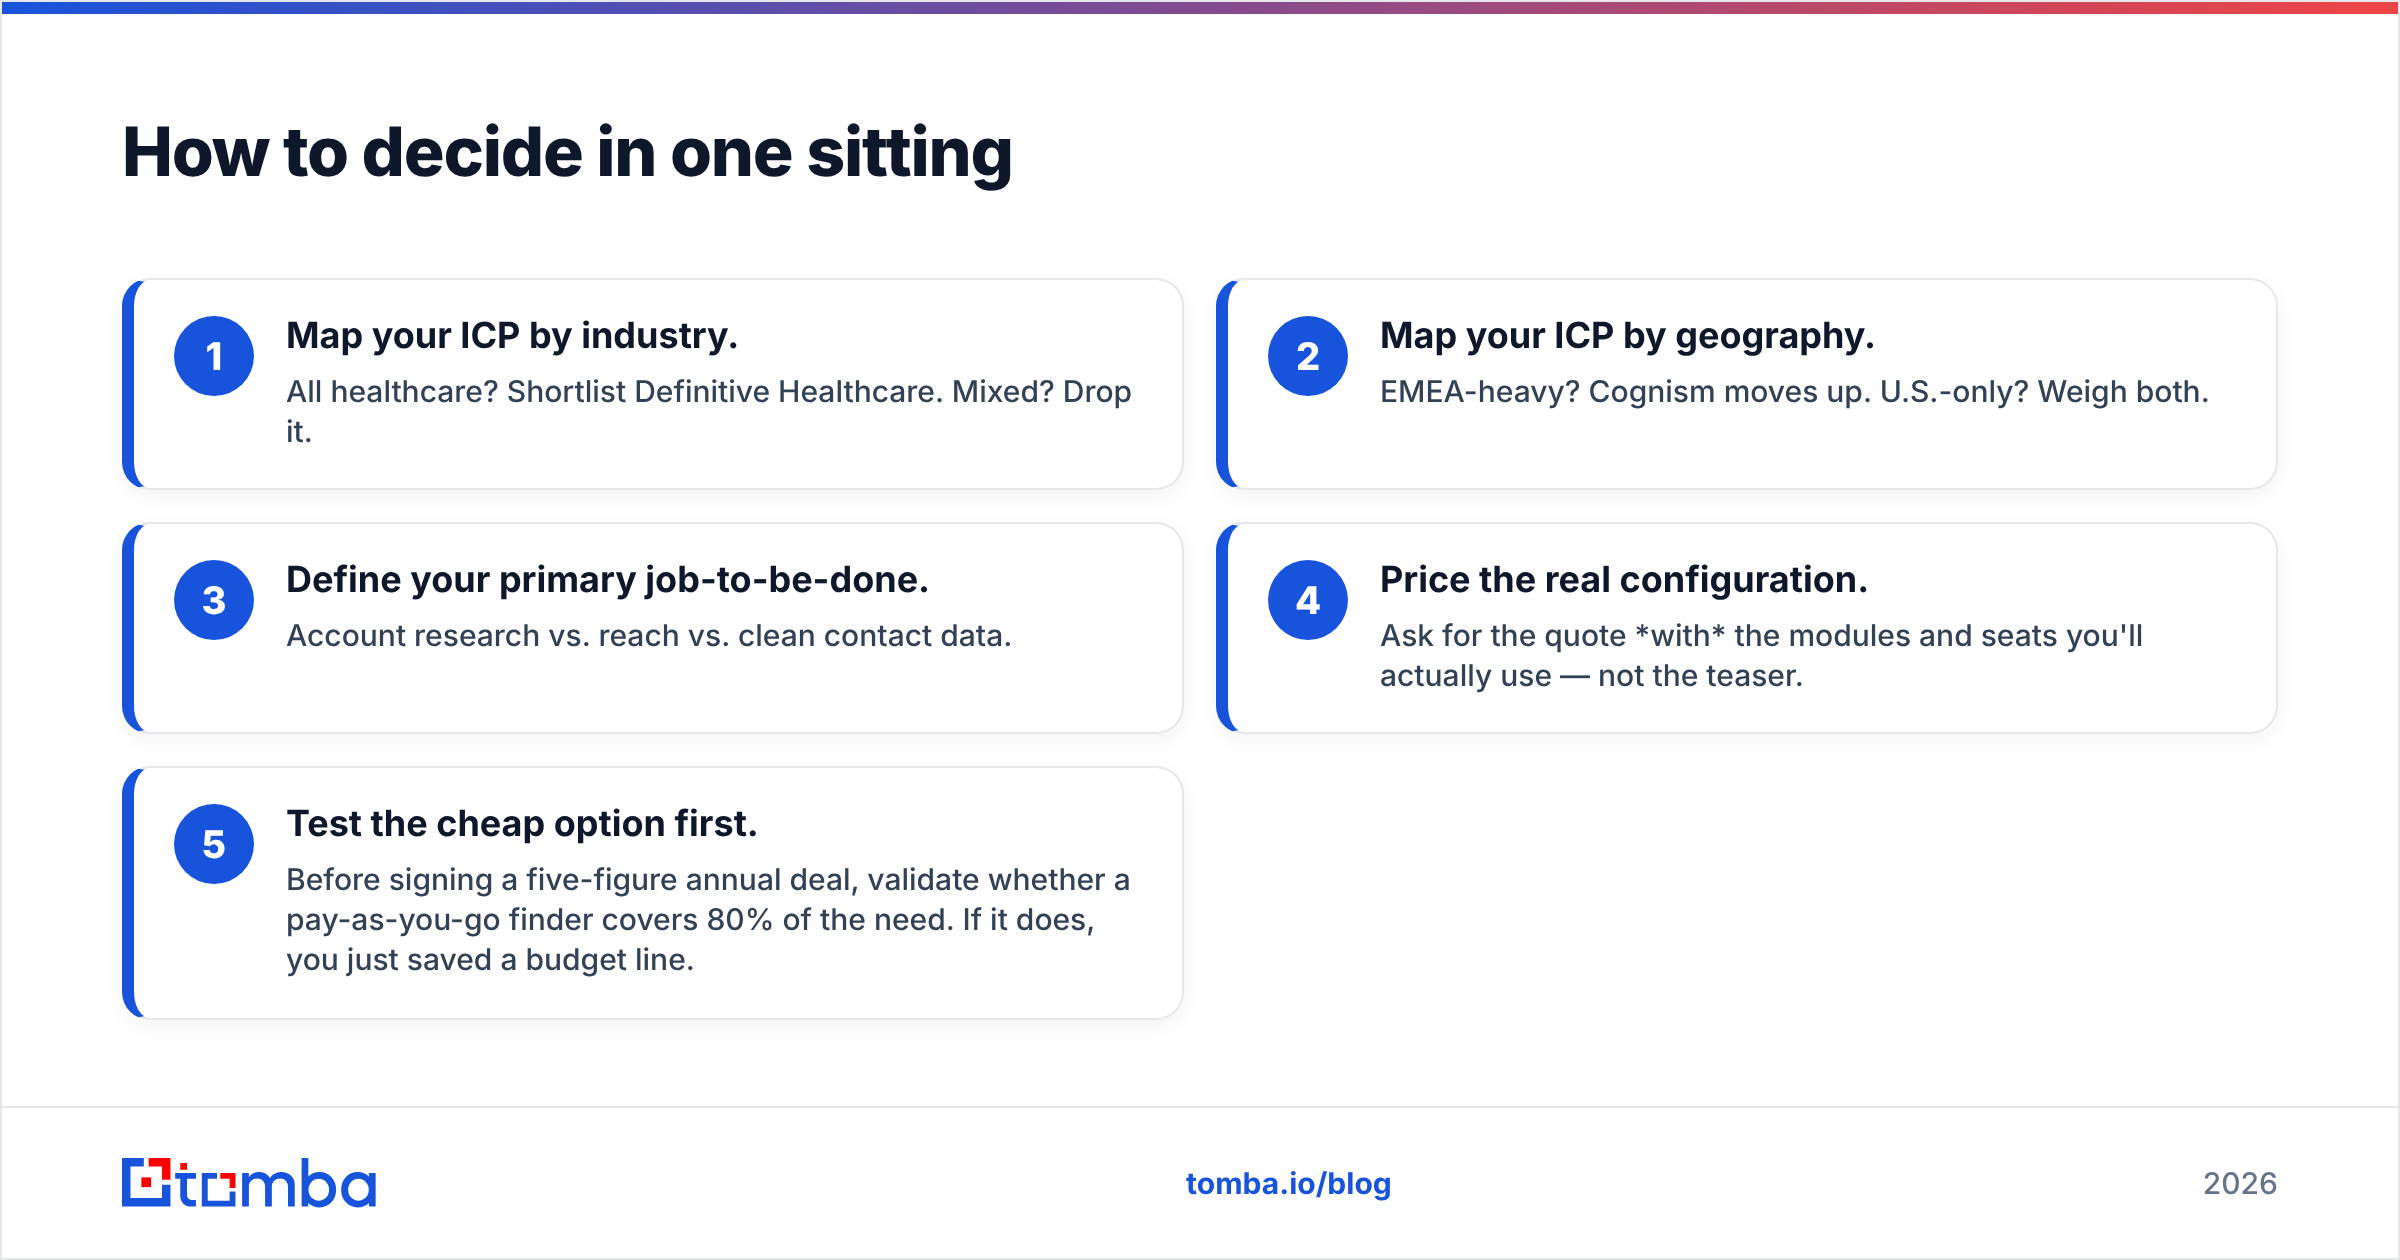Click the 2026 year label
Screen dimensions: 2400x1260
(2240, 1184)
